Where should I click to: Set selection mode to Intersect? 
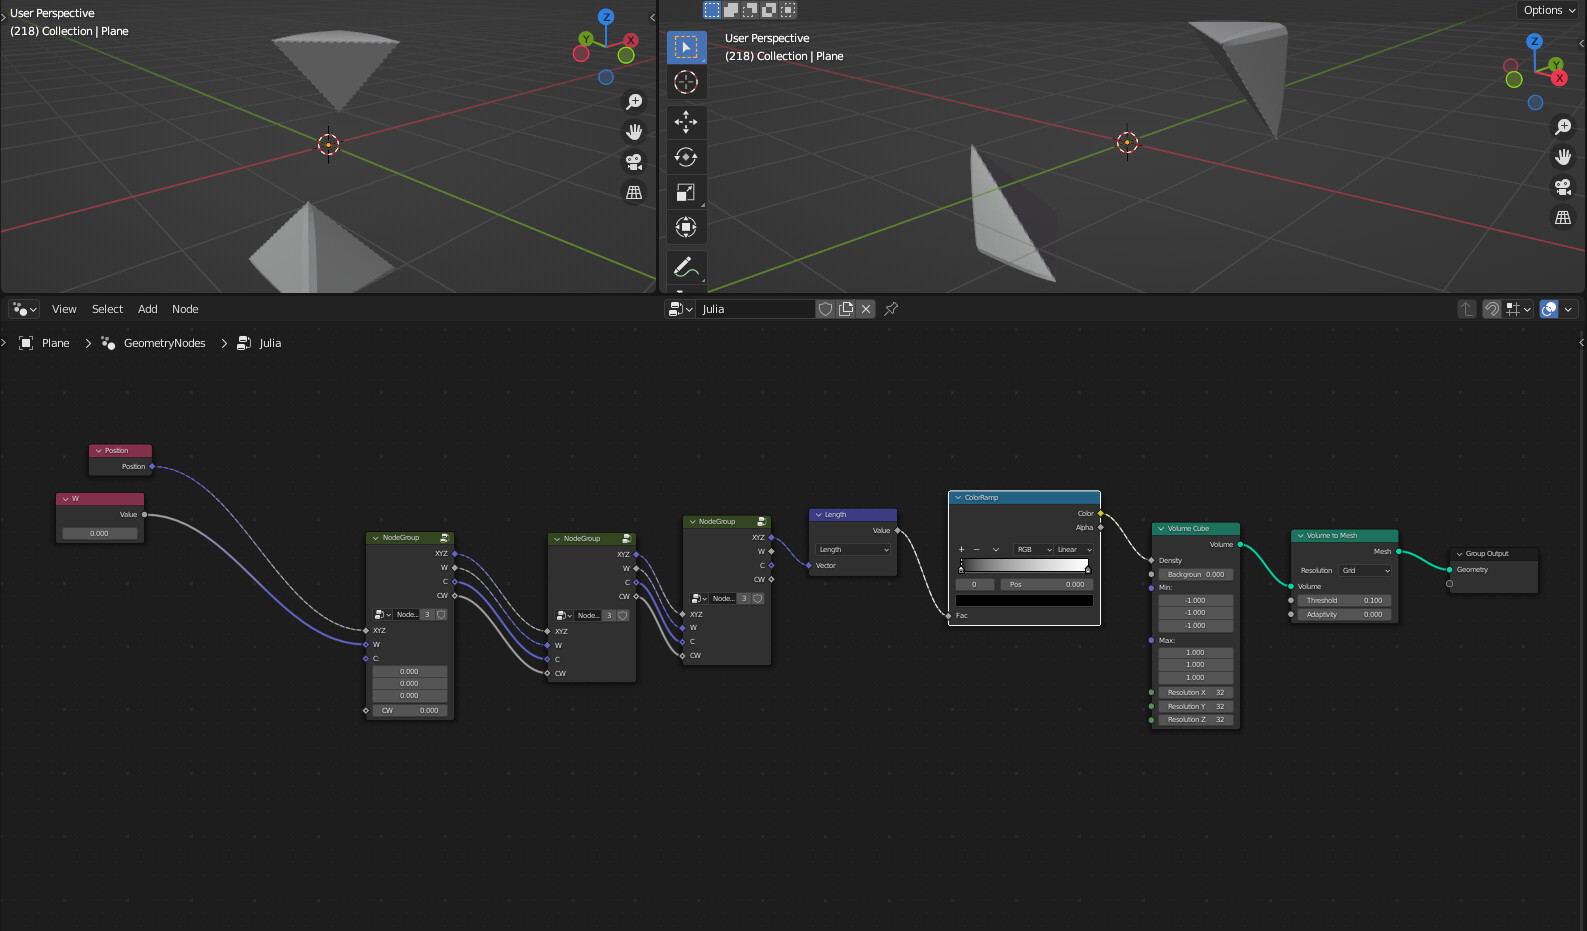coord(788,10)
